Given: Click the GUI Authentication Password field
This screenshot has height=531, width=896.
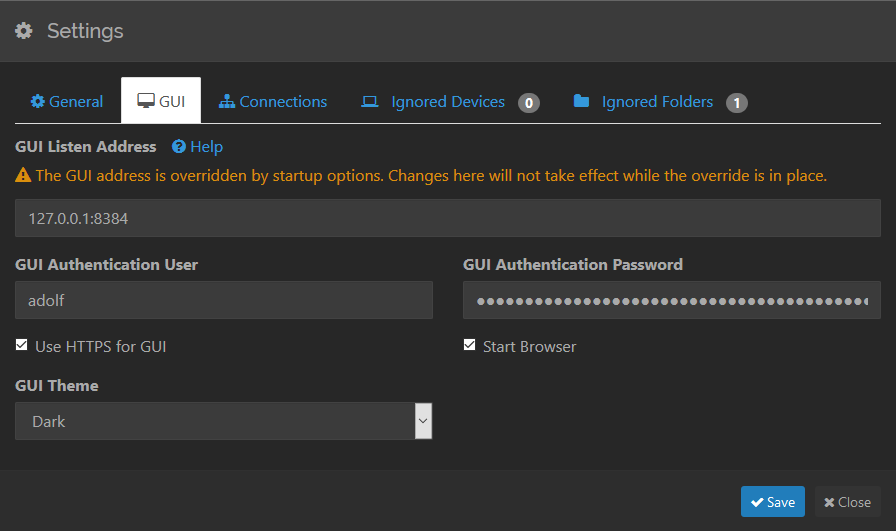Looking at the screenshot, I should pos(671,300).
